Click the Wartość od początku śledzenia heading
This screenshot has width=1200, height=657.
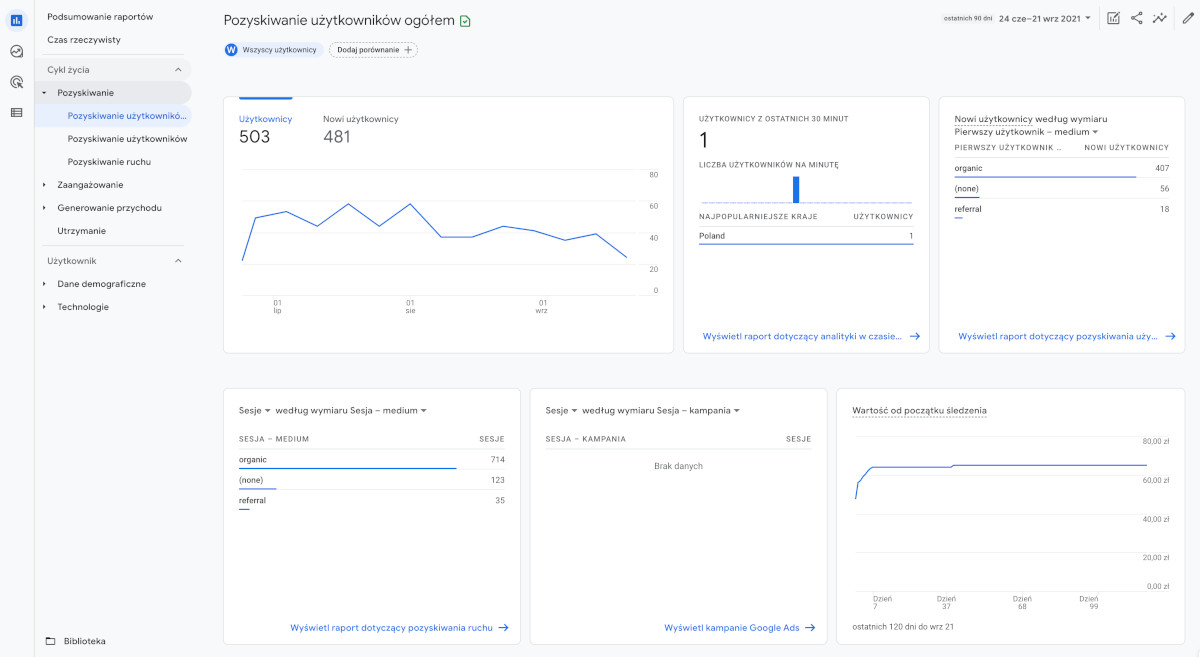coord(919,411)
